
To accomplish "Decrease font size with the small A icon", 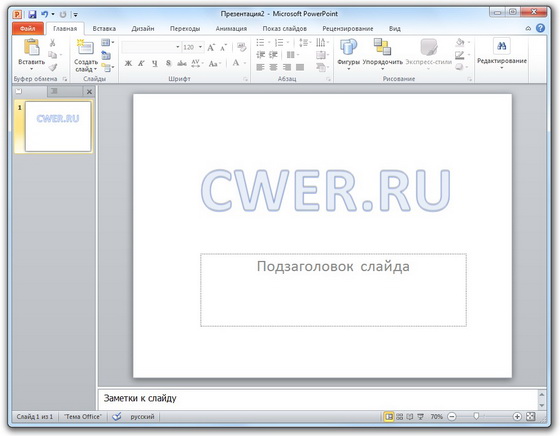I will coord(224,47).
